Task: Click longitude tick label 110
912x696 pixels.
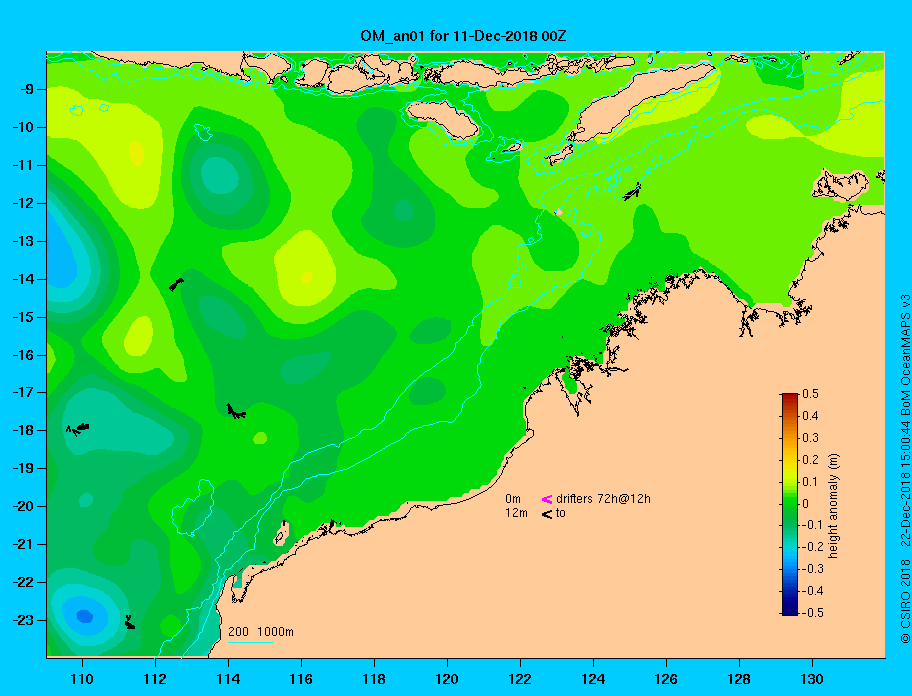Action: point(82,679)
